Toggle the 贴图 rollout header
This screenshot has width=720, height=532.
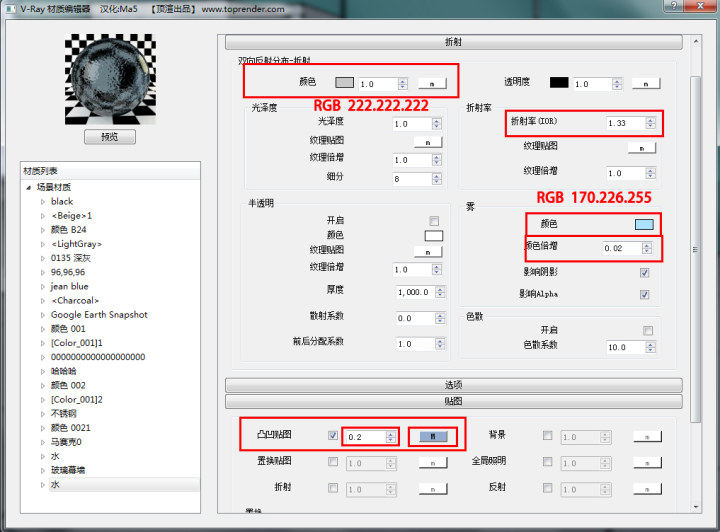coord(454,401)
